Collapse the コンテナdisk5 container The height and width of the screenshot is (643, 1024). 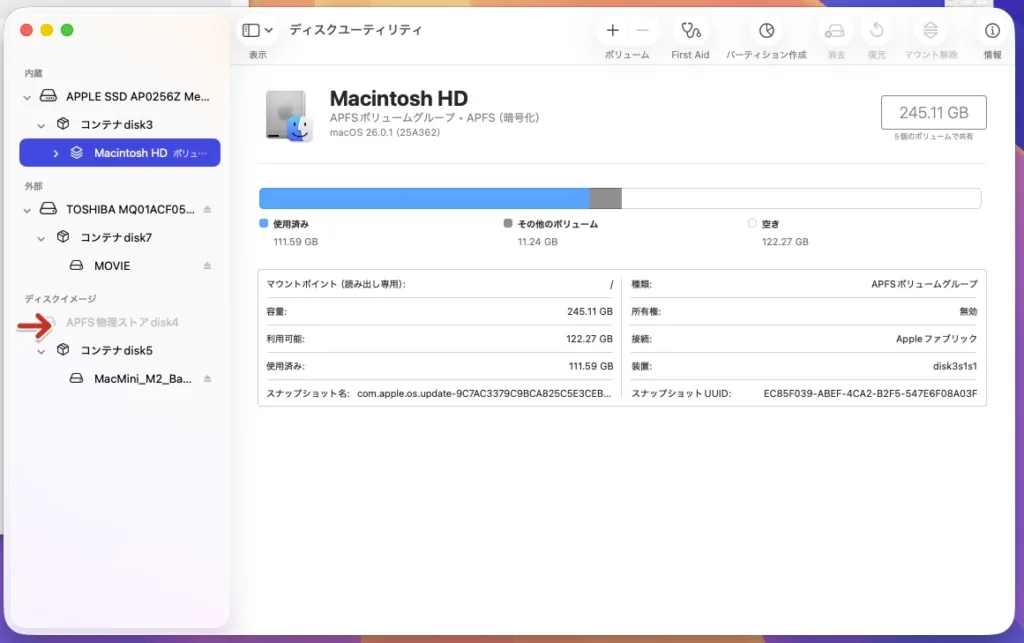pyautogui.click(x=41, y=351)
